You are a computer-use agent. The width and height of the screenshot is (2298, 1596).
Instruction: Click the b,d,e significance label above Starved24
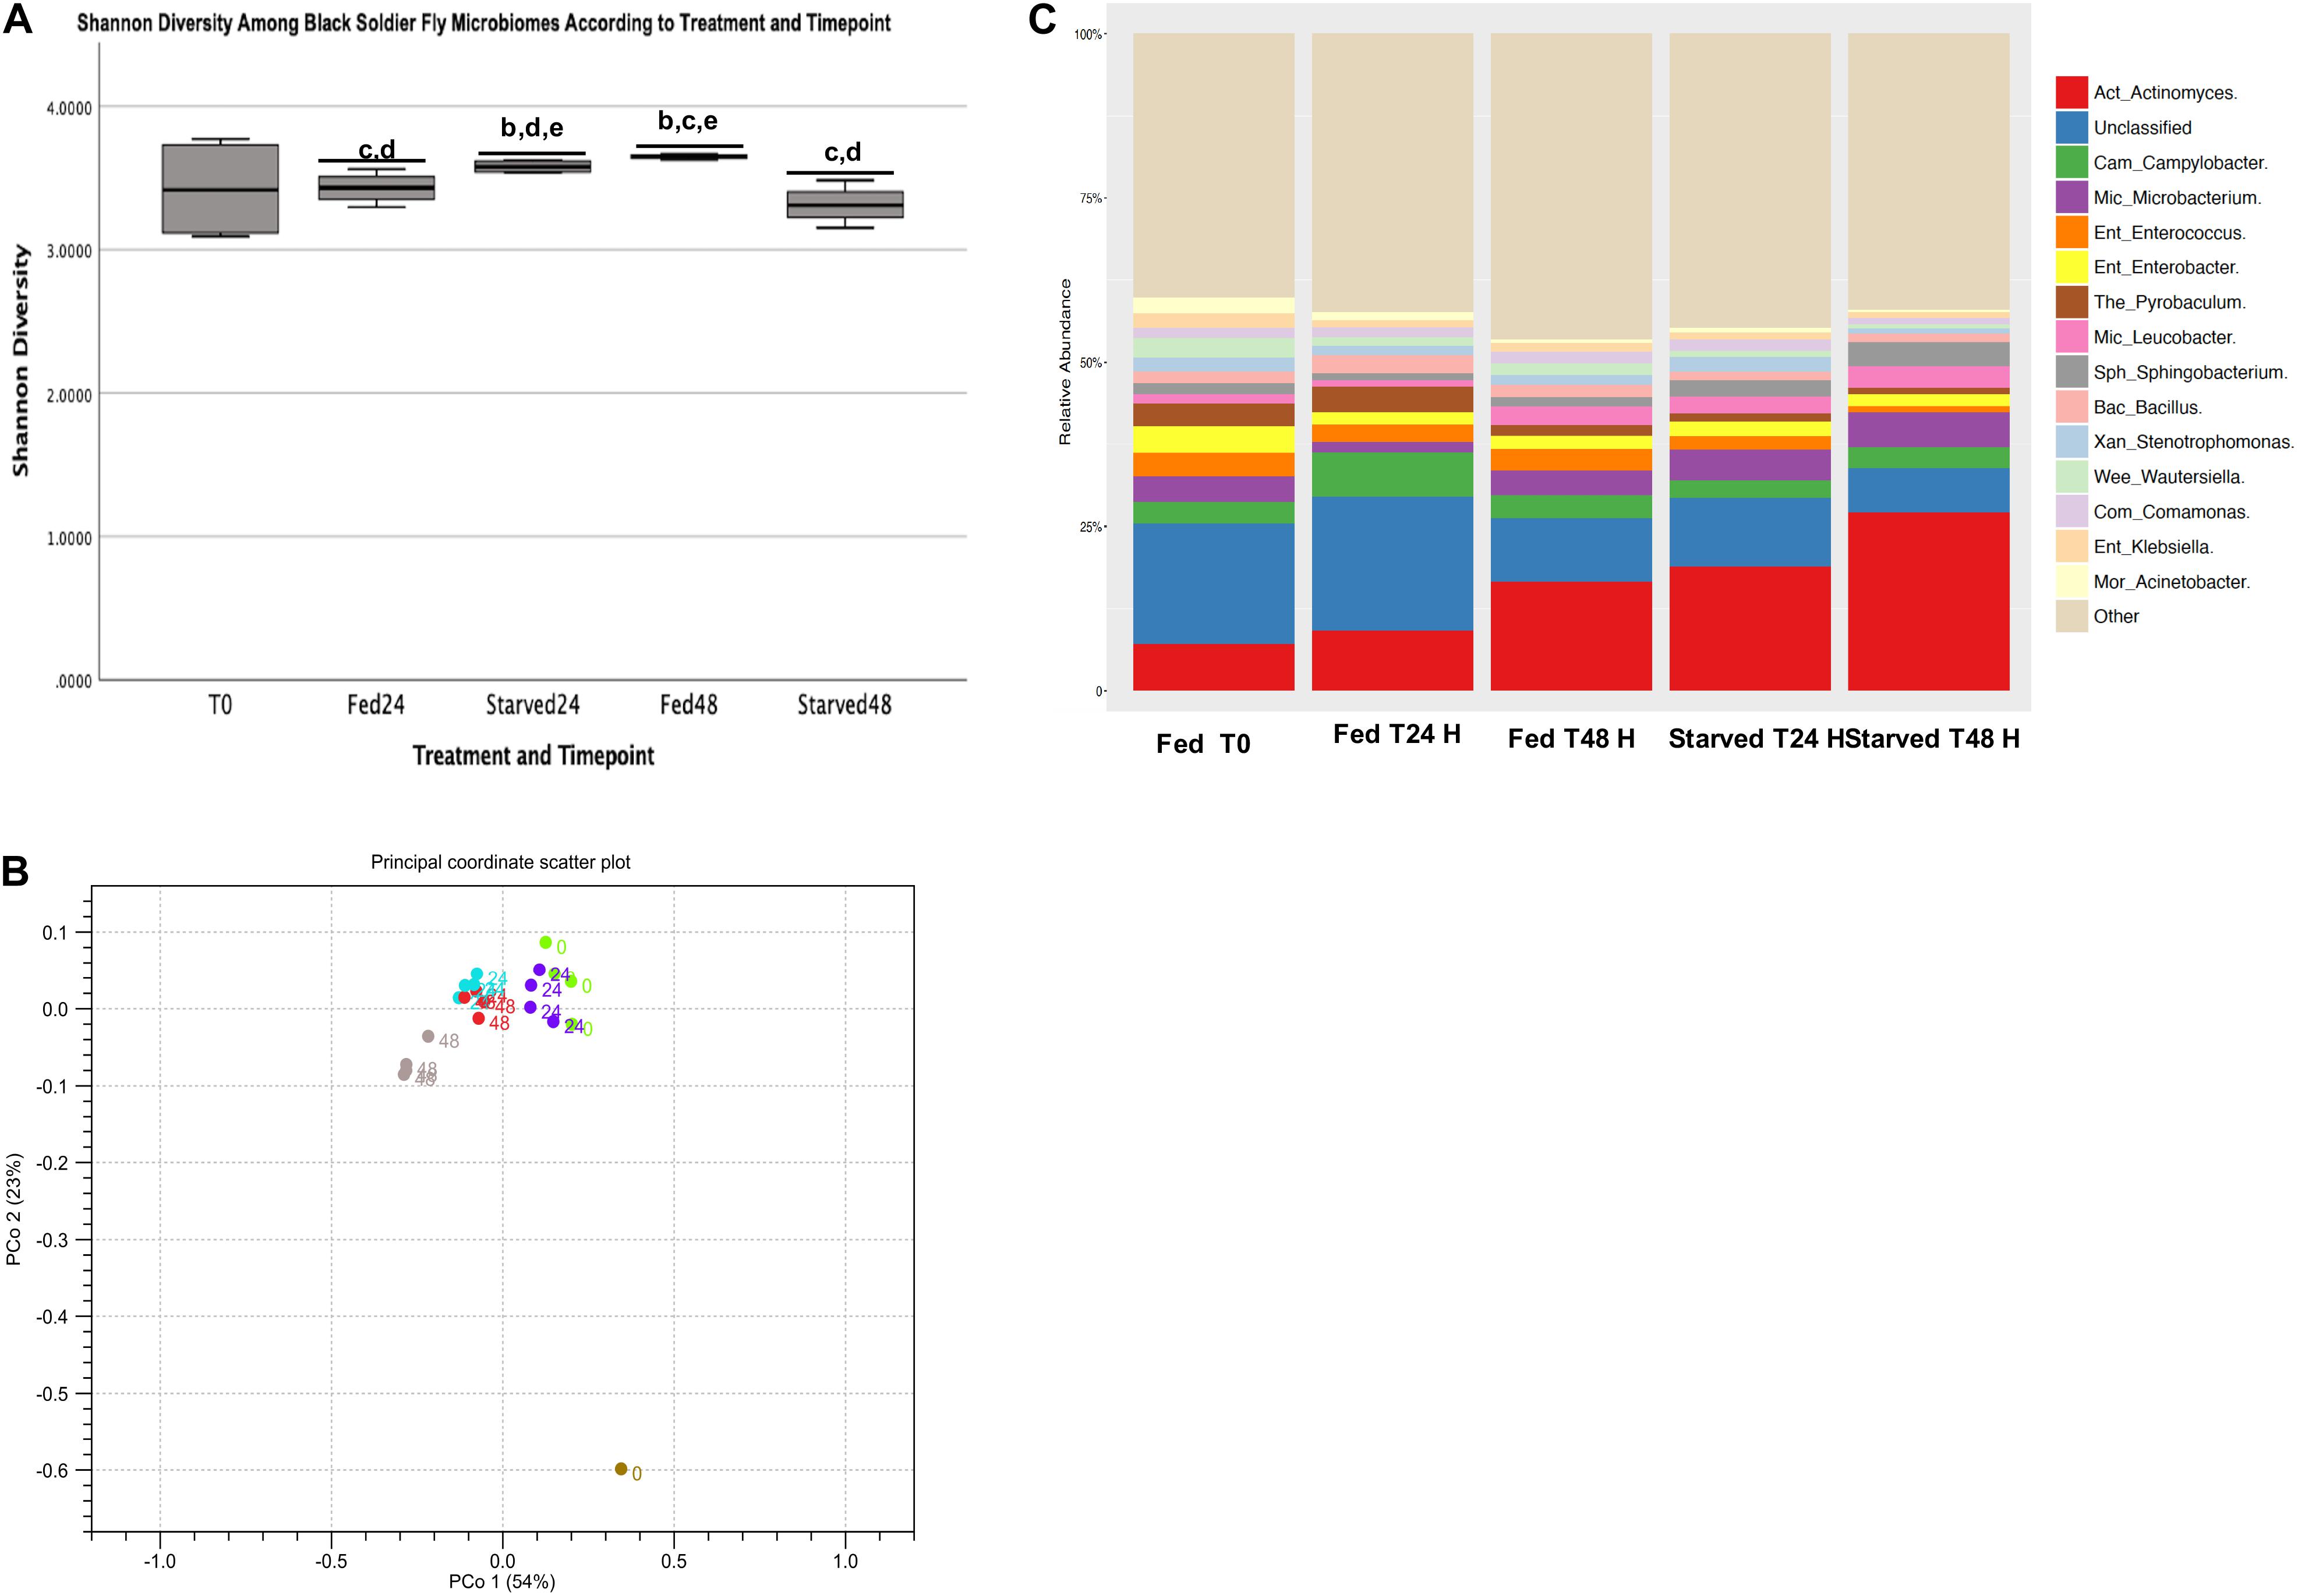(x=532, y=128)
